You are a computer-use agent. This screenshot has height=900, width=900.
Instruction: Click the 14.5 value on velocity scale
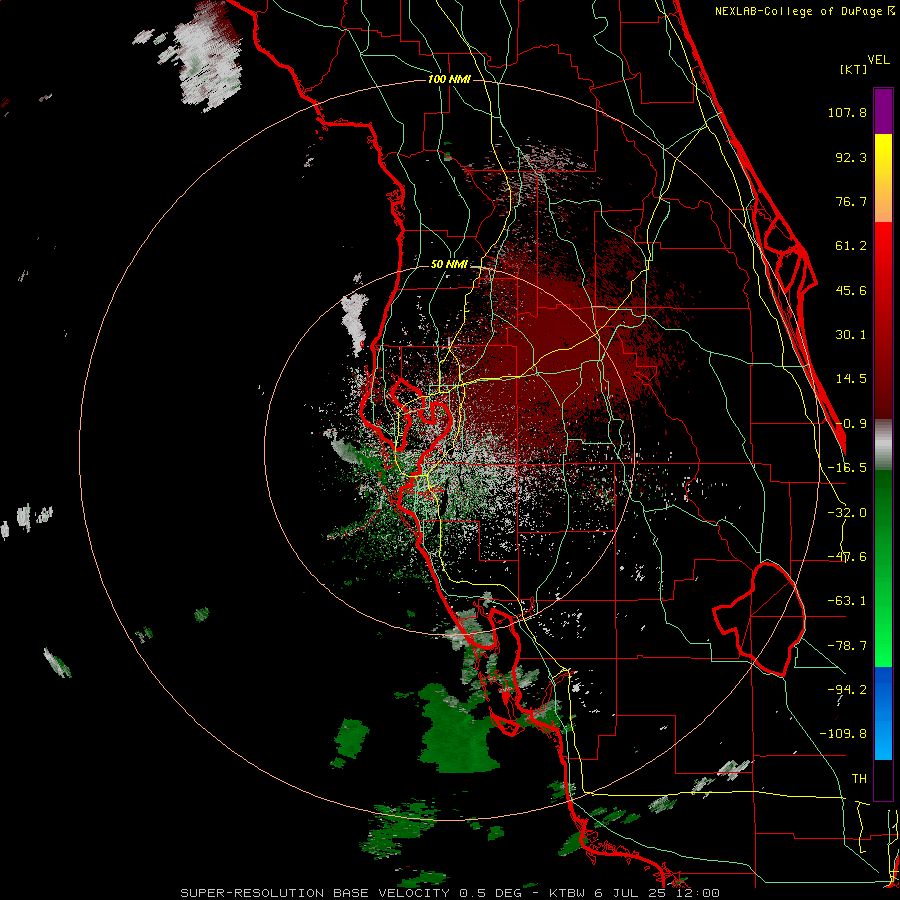(x=851, y=379)
